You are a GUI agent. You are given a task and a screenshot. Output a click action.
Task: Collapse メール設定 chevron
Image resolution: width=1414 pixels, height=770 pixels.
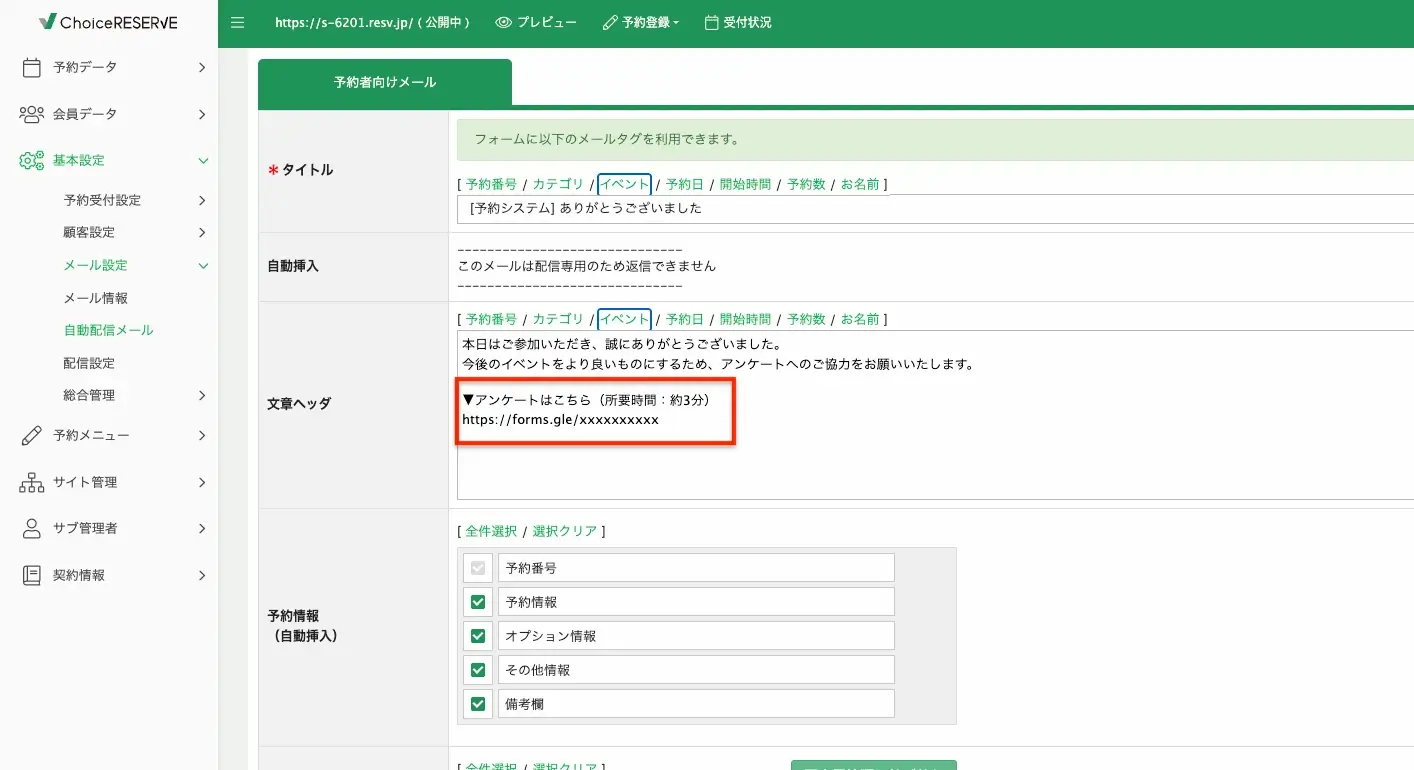point(203,265)
